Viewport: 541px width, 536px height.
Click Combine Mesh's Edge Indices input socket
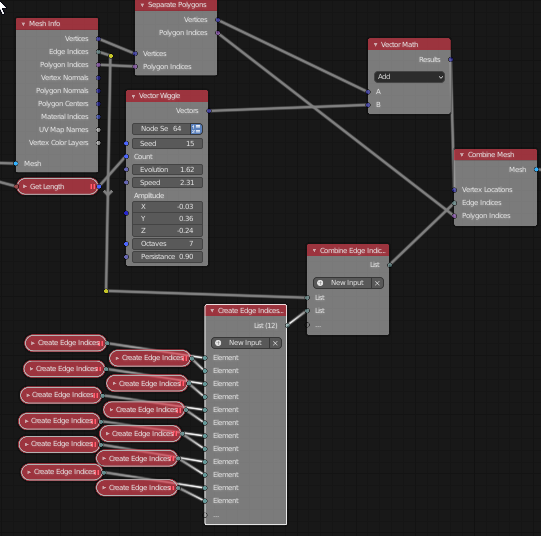point(454,203)
